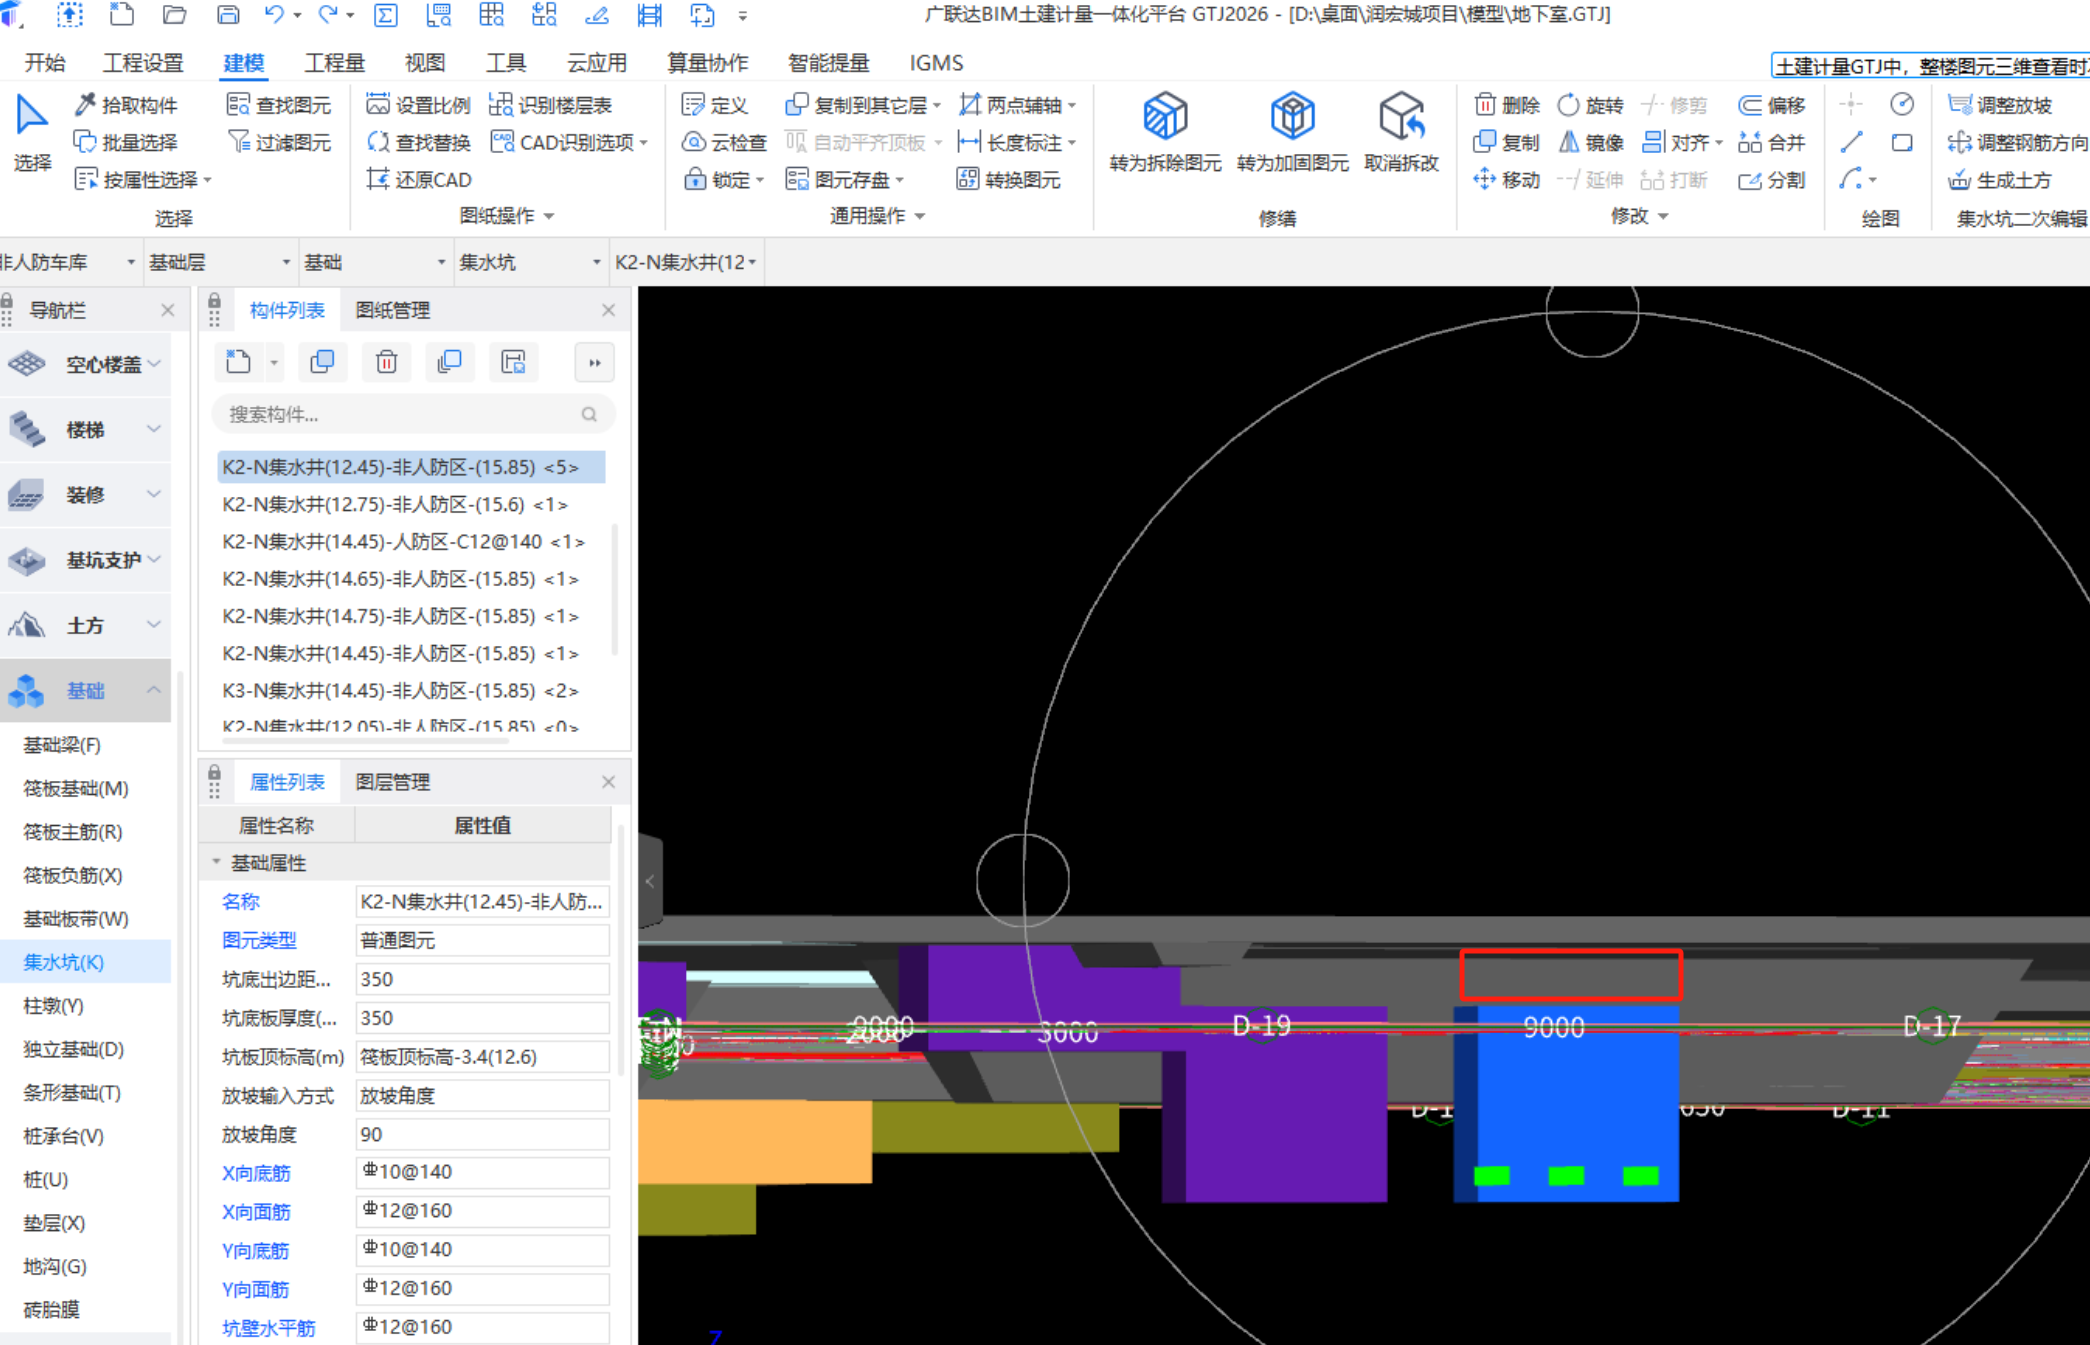Image resolution: width=2090 pixels, height=1345 pixels.
Task: Edit 坑底出边距 value 350
Action: pyautogui.click(x=482, y=979)
